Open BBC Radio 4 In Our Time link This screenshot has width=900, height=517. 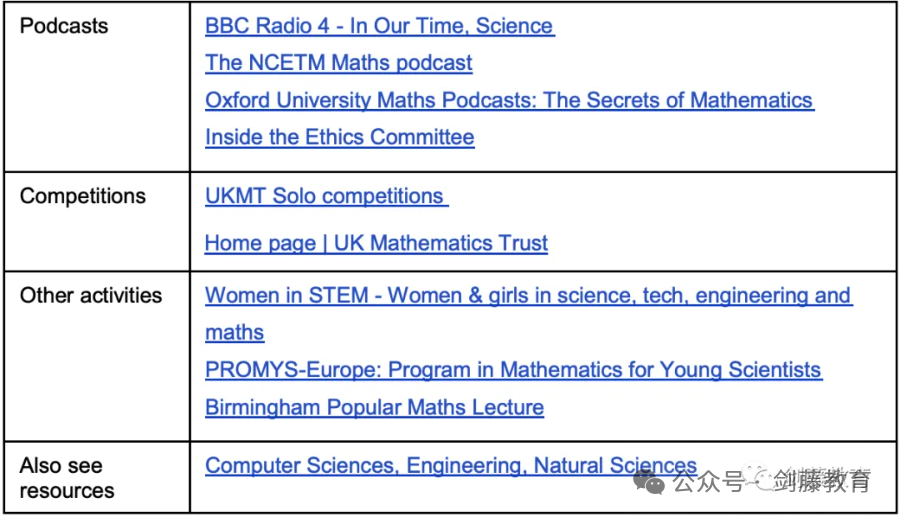(379, 26)
